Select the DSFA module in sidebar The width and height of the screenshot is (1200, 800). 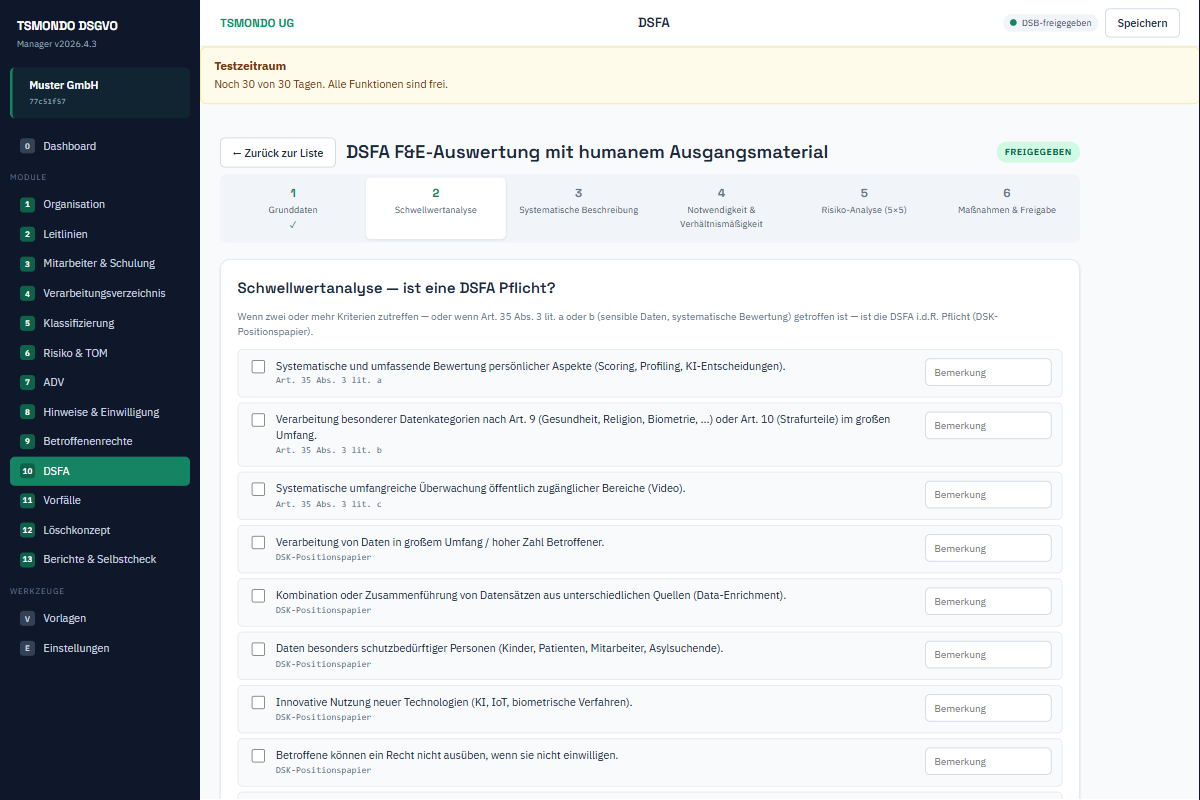pyautogui.click(x=100, y=471)
